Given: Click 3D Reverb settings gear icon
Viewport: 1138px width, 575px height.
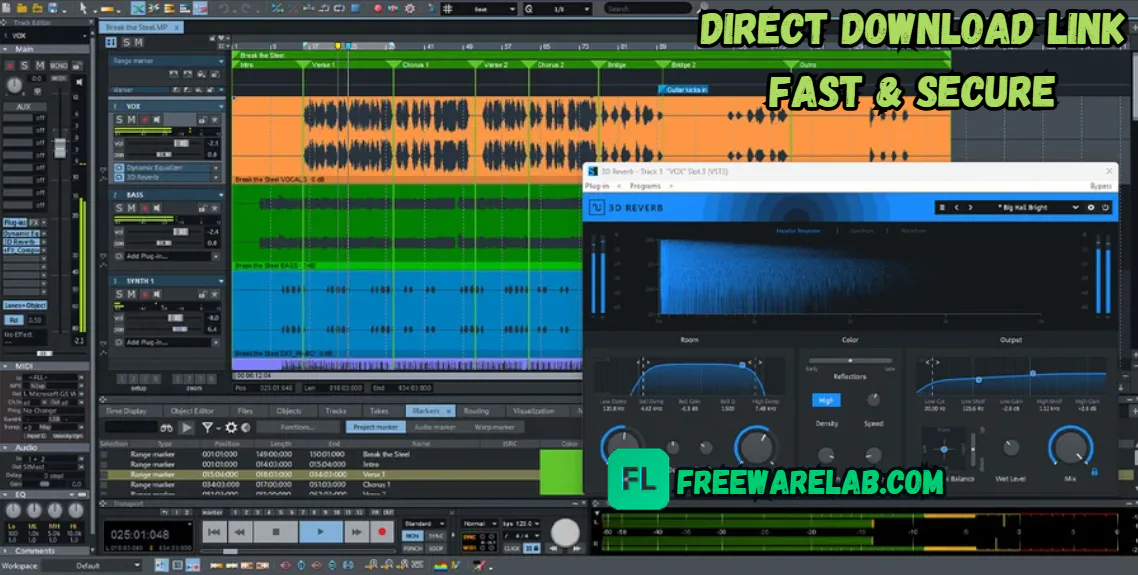Looking at the screenshot, I should click(x=1091, y=208).
